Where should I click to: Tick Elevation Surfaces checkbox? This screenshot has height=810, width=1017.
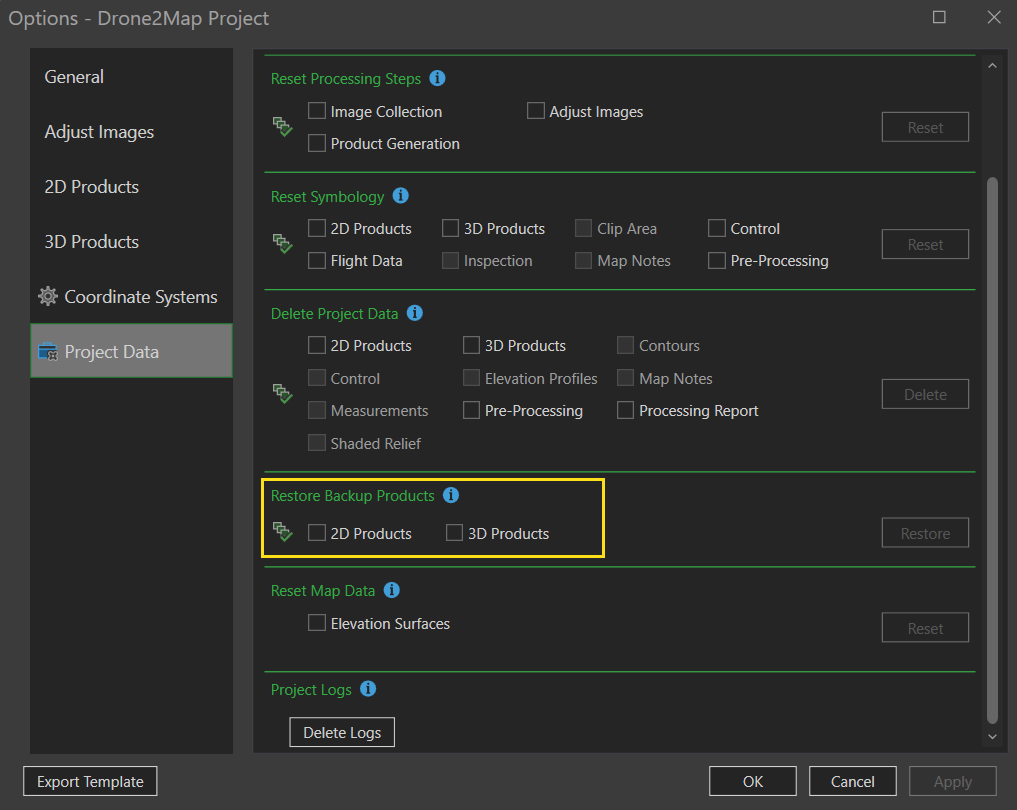317,623
